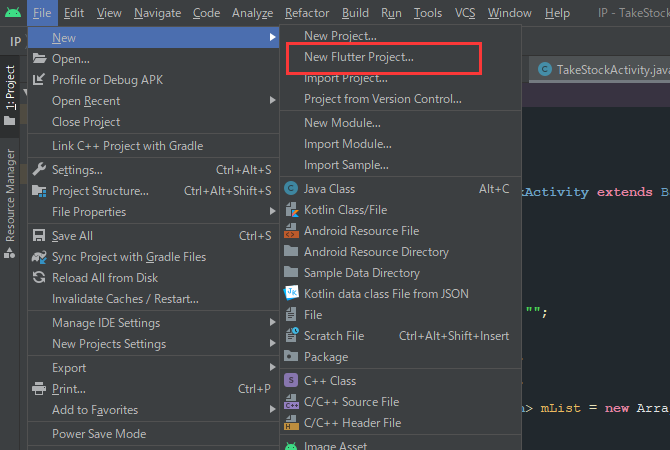Open the Tools menu
The image size is (670, 450).
click(x=428, y=13)
